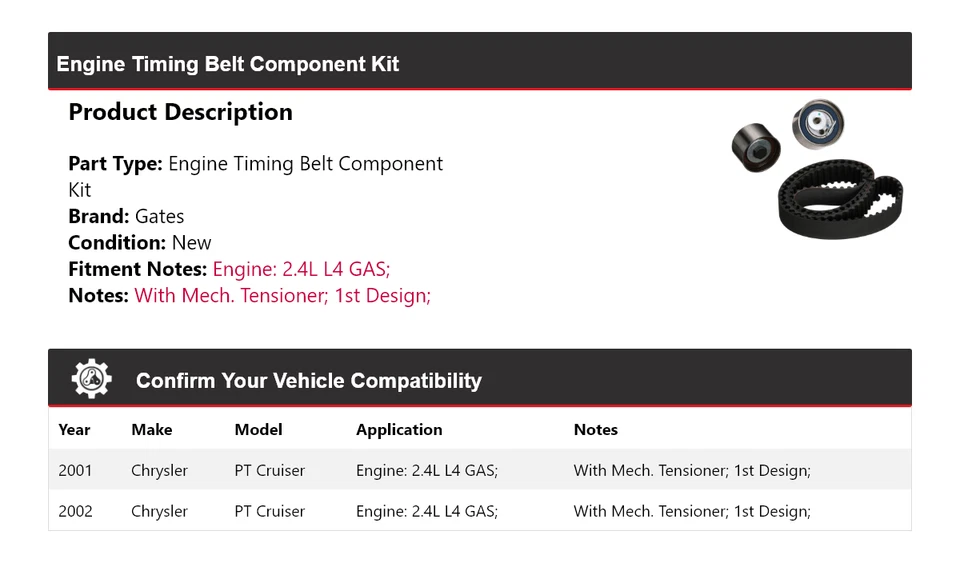Click the Part Type label
Viewport: 960px width, 563px height.
115,164
